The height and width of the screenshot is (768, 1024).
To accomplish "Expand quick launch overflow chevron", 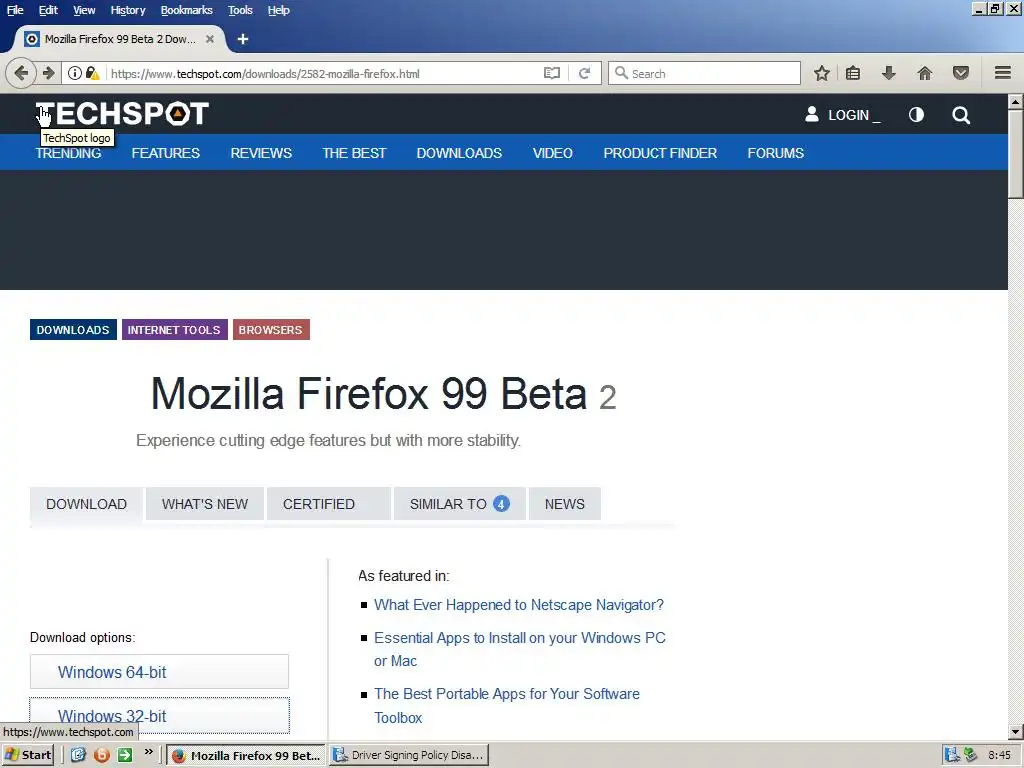I will click(149, 752).
